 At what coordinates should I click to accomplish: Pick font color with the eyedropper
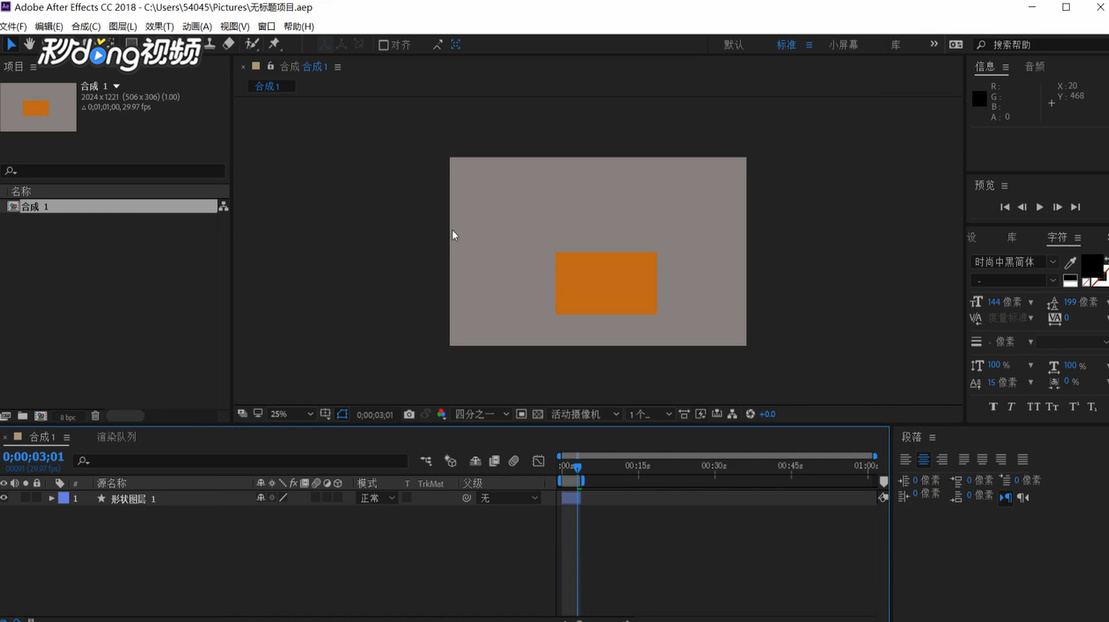pyautogui.click(x=1070, y=263)
